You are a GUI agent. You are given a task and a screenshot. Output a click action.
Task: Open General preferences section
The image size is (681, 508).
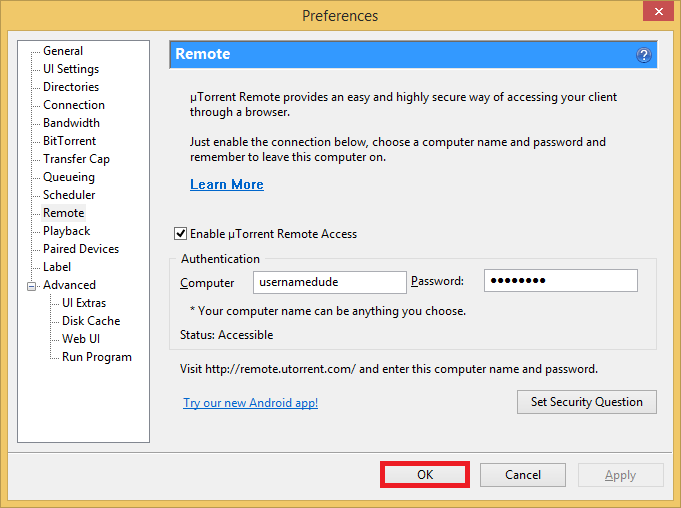[63, 51]
